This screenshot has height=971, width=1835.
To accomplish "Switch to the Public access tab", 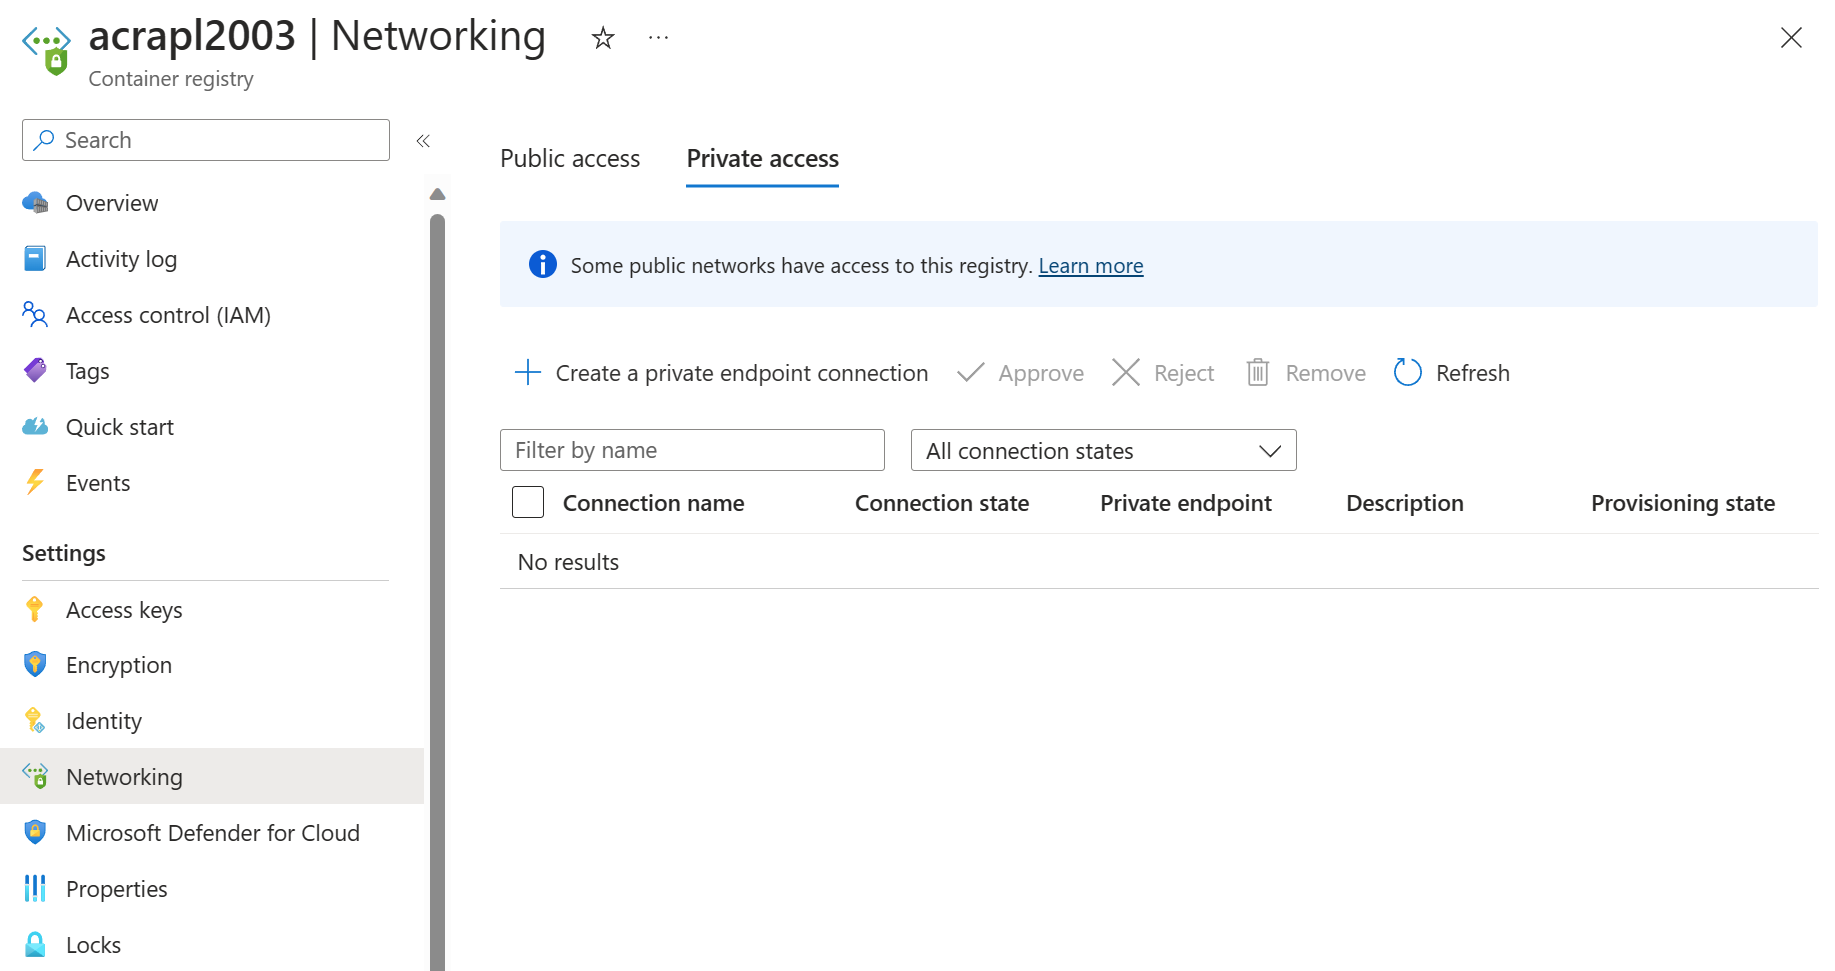I will coord(569,158).
